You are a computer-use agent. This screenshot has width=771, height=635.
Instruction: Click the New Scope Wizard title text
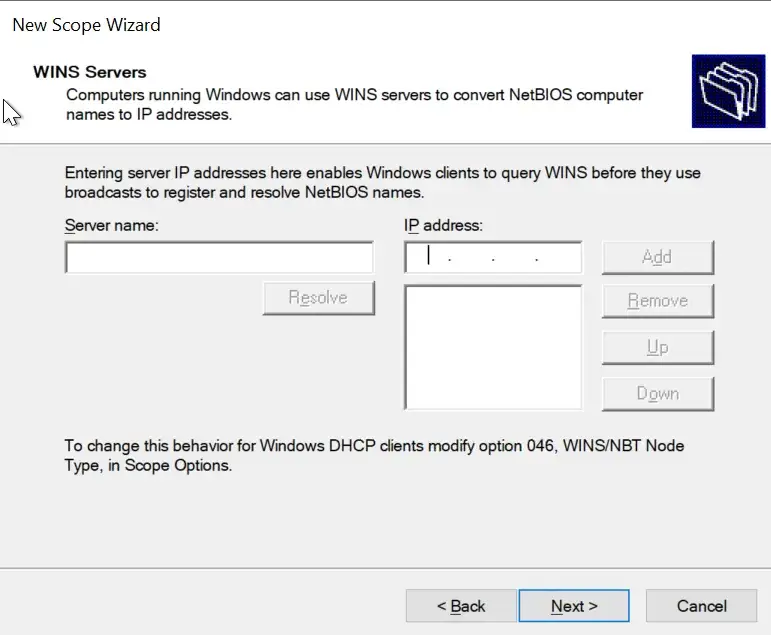pos(86,25)
